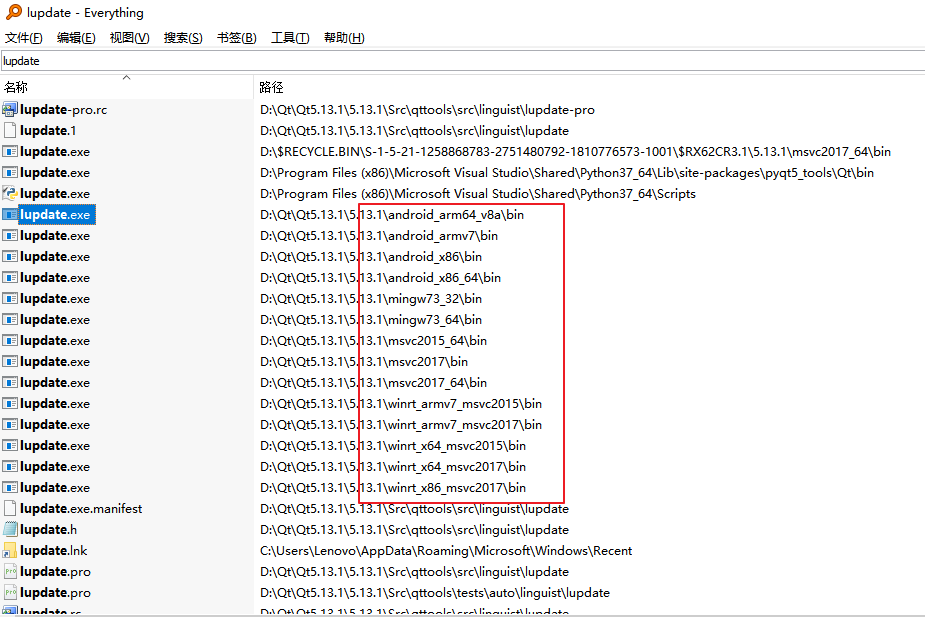Open the 工具(T) menu
The height and width of the screenshot is (617, 925).
tap(289, 38)
